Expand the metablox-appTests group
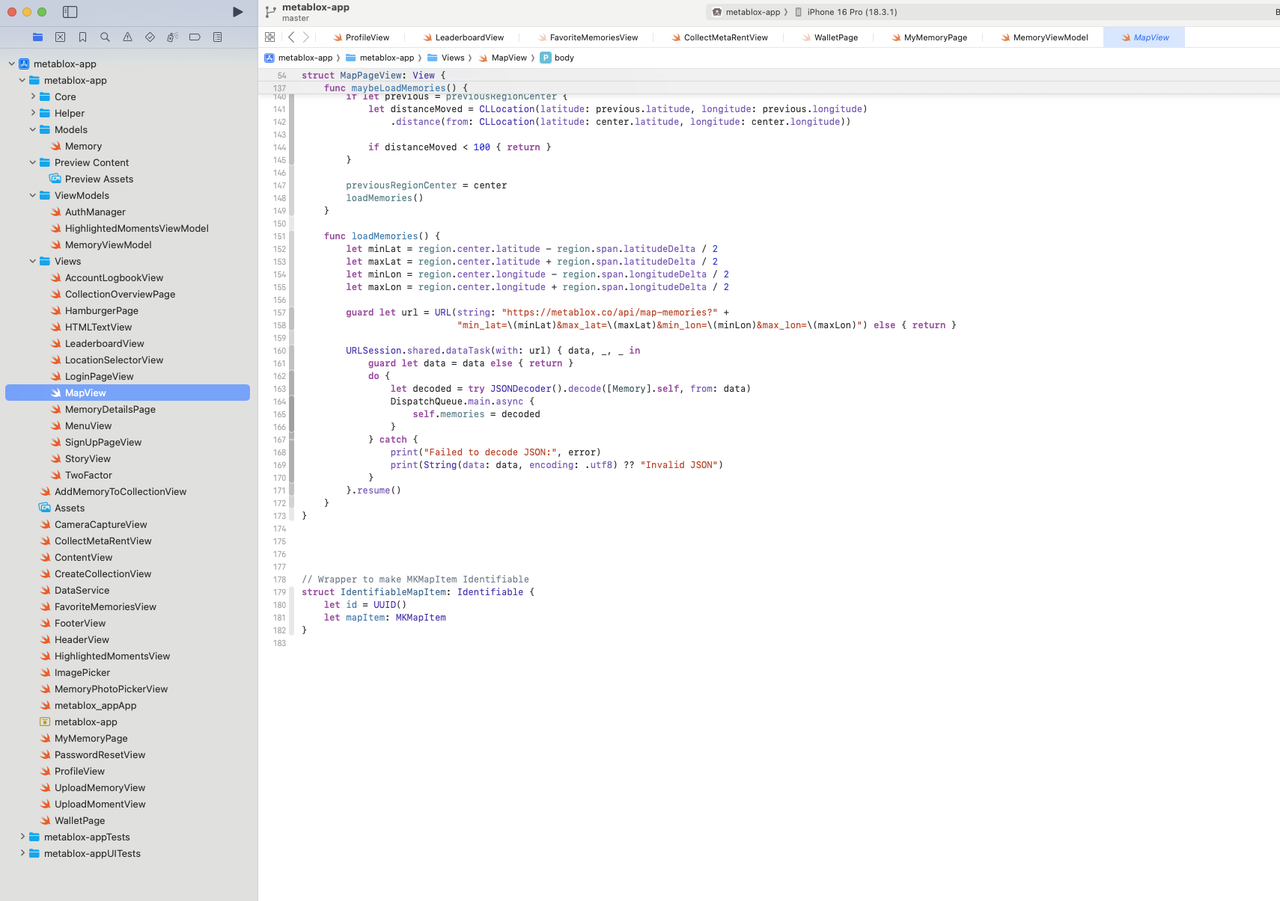This screenshot has height=901, width=1280. tap(22, 837)
